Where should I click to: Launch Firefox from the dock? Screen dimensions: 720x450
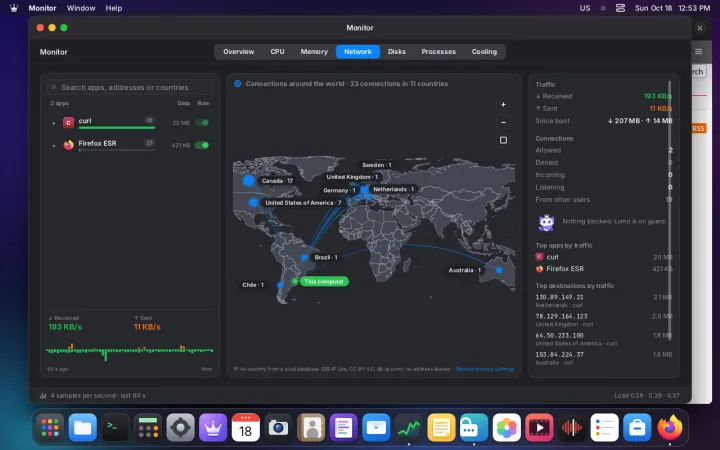tap(669, 428)
